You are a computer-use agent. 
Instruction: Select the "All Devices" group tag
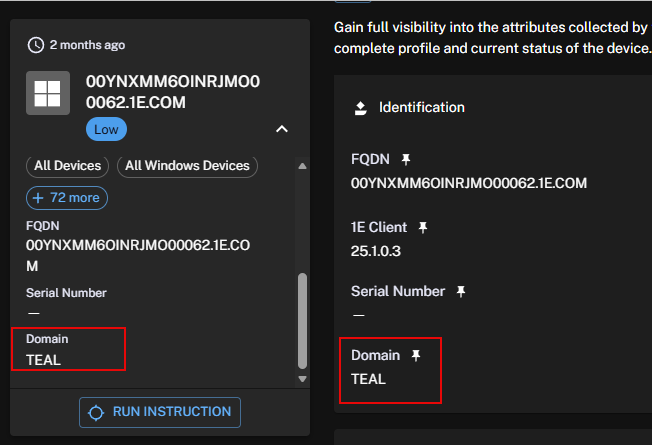coord(67,165)
